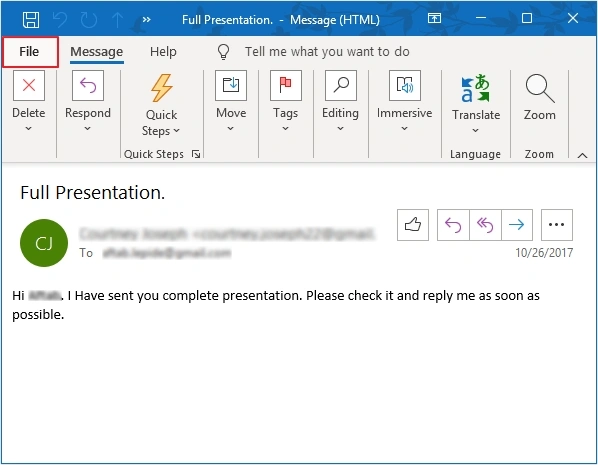Click the Redo arrow in quick access toolbar
The height and width of the screenshot is (465, 598).
click(x=89, y=19)
